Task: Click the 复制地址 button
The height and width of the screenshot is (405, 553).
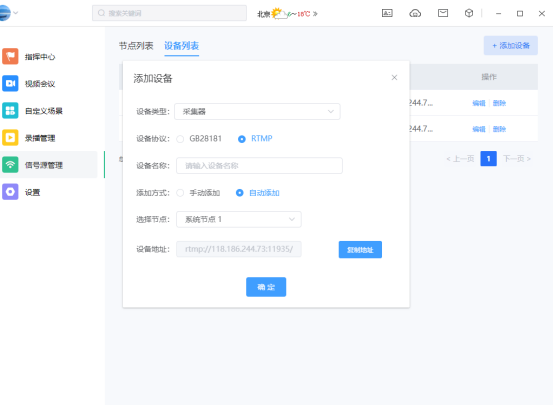Action: point(360,250)
